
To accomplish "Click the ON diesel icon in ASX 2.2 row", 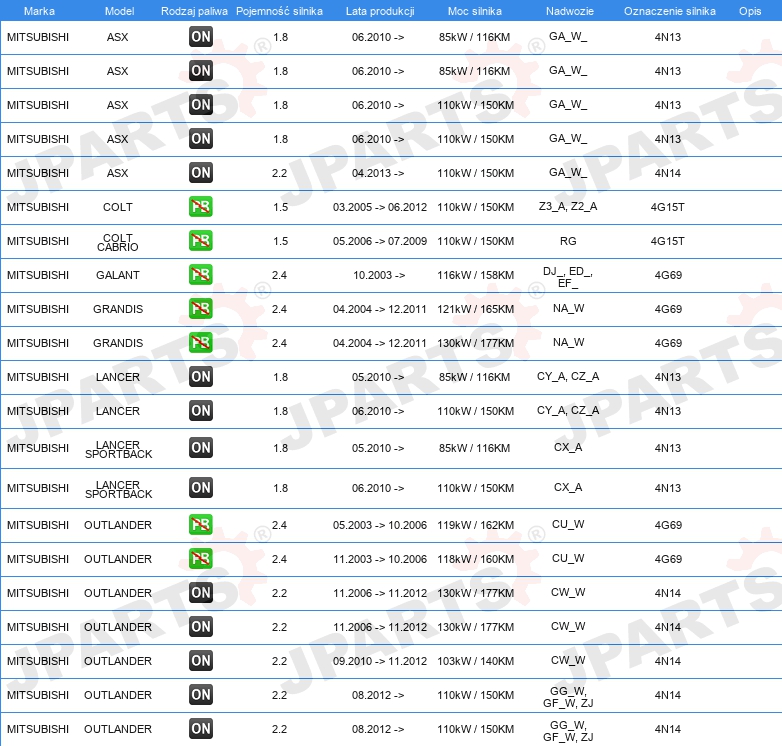I will [200, 173].
